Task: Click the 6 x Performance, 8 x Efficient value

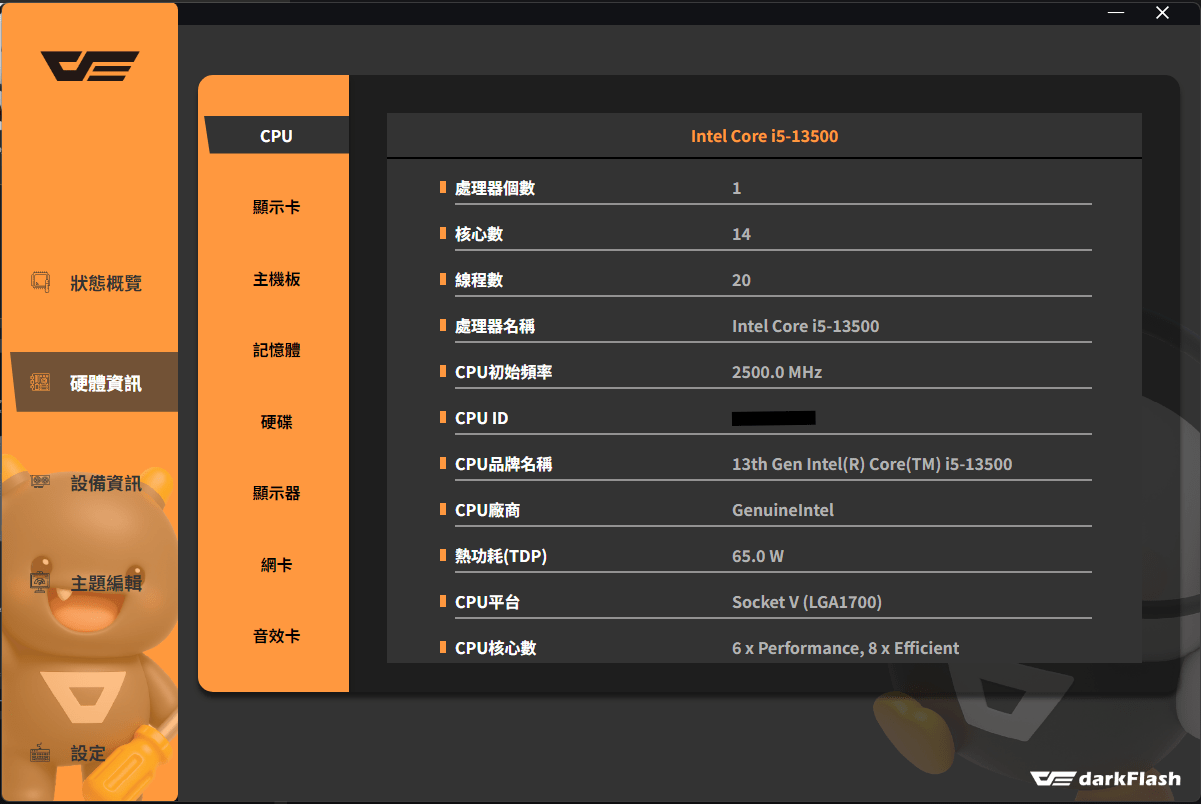Action: 845,648
